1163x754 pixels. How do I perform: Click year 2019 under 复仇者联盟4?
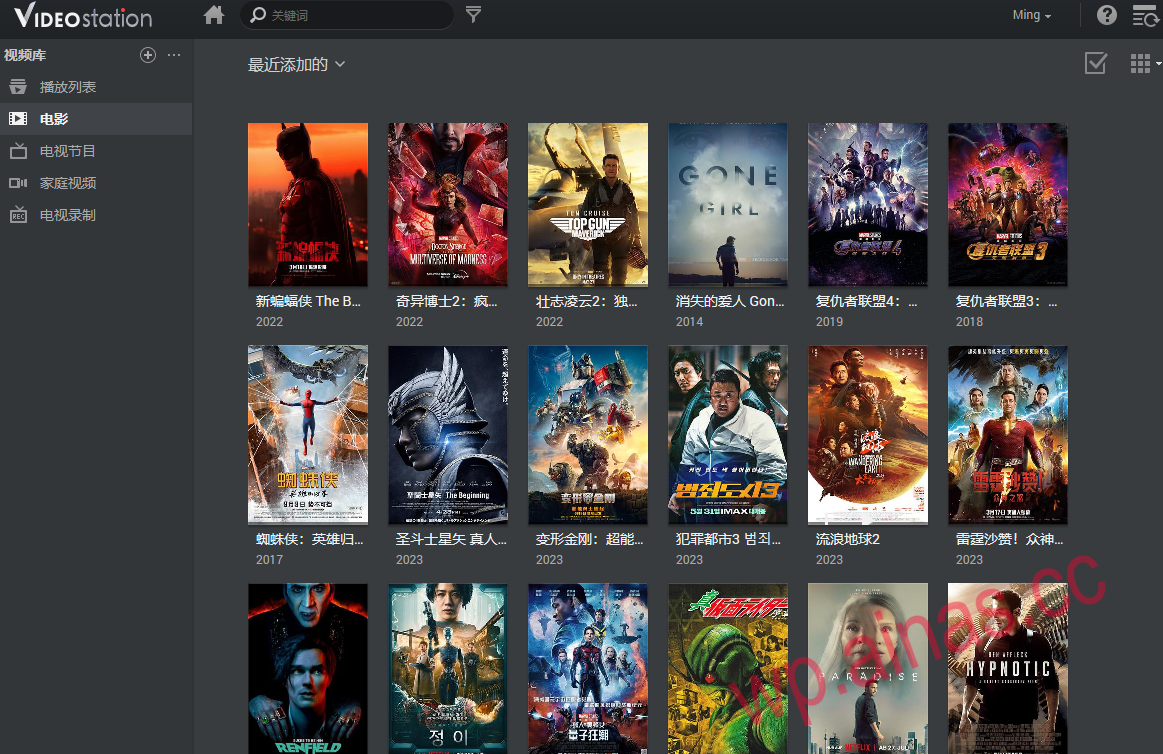pyautogui.click(x=829, y=322)
